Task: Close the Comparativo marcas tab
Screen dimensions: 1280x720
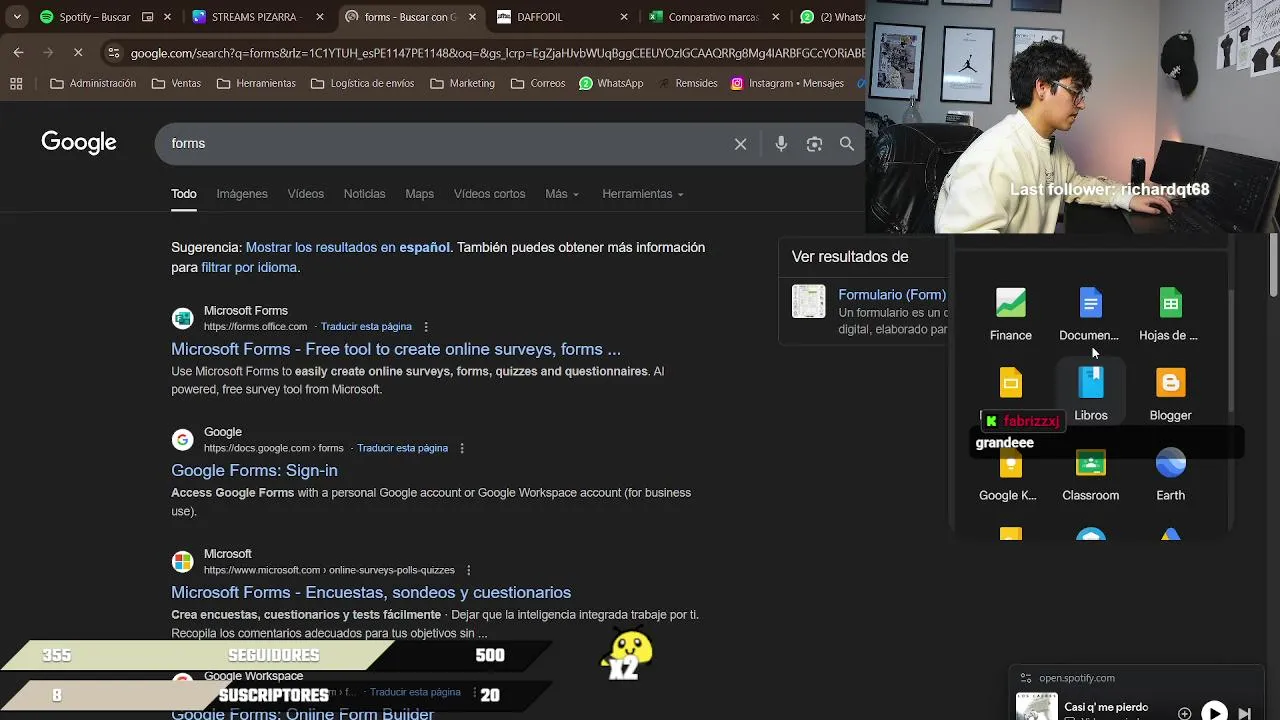Action: tap(776, 17)
